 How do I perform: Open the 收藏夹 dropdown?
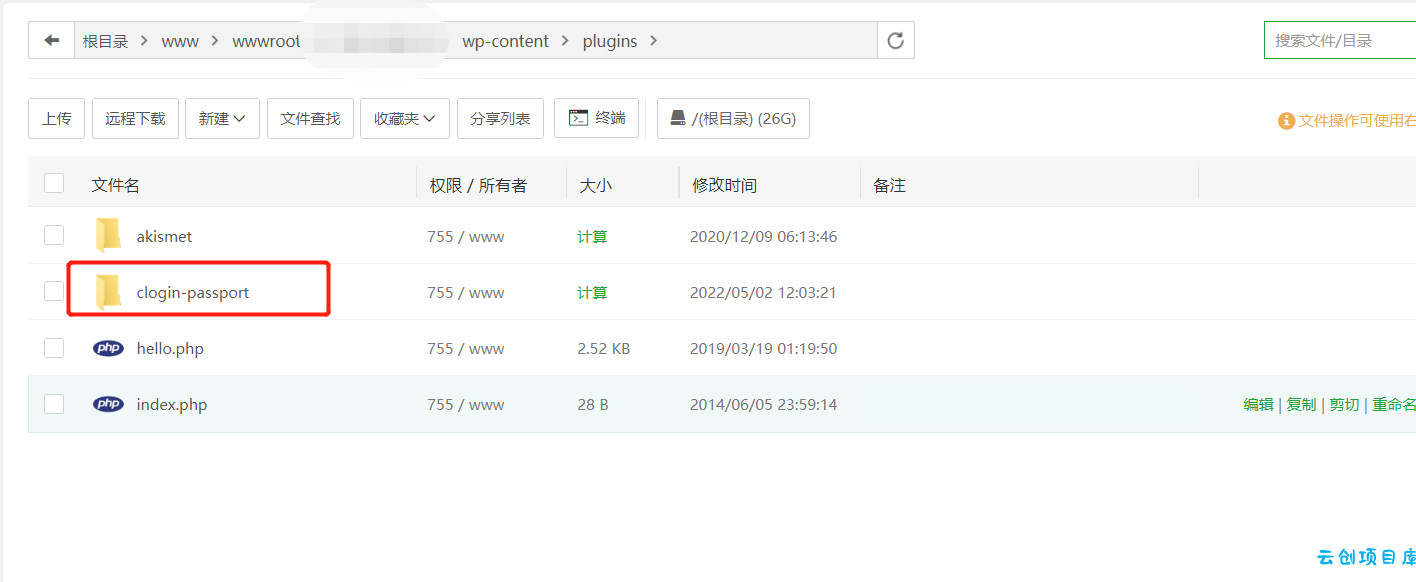coord(405,118)
